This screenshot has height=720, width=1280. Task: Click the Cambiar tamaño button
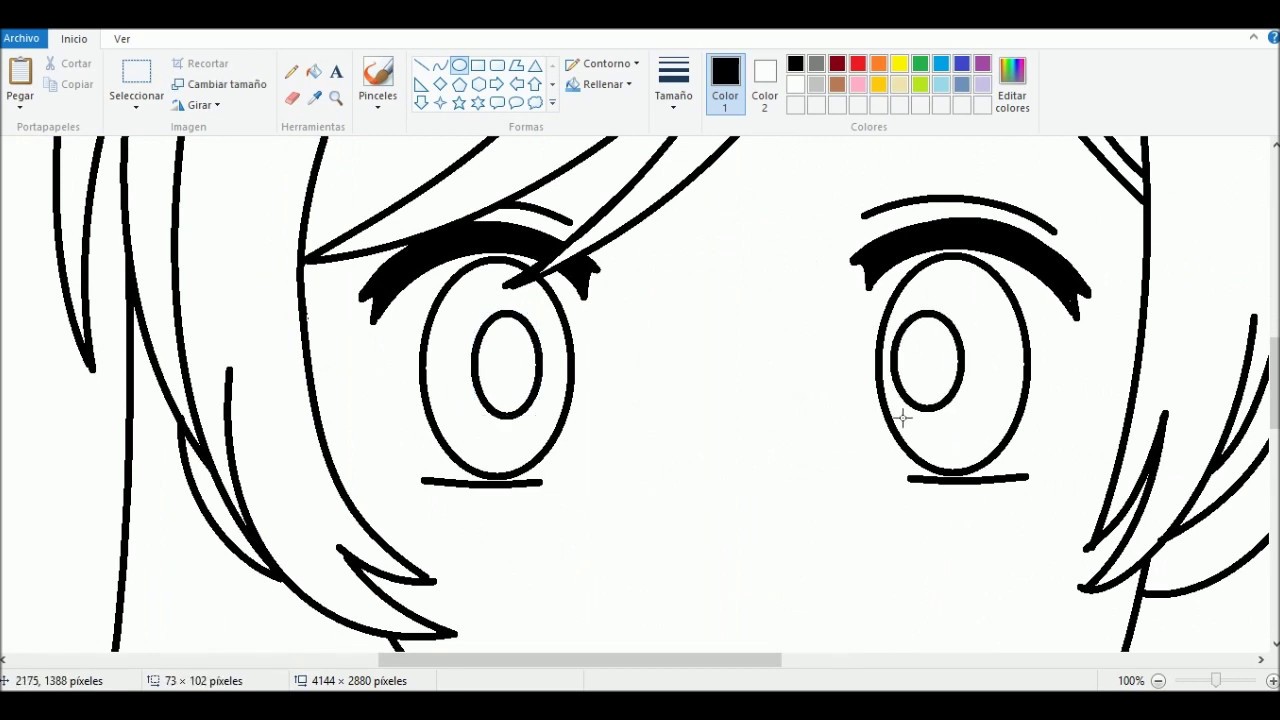219,85
